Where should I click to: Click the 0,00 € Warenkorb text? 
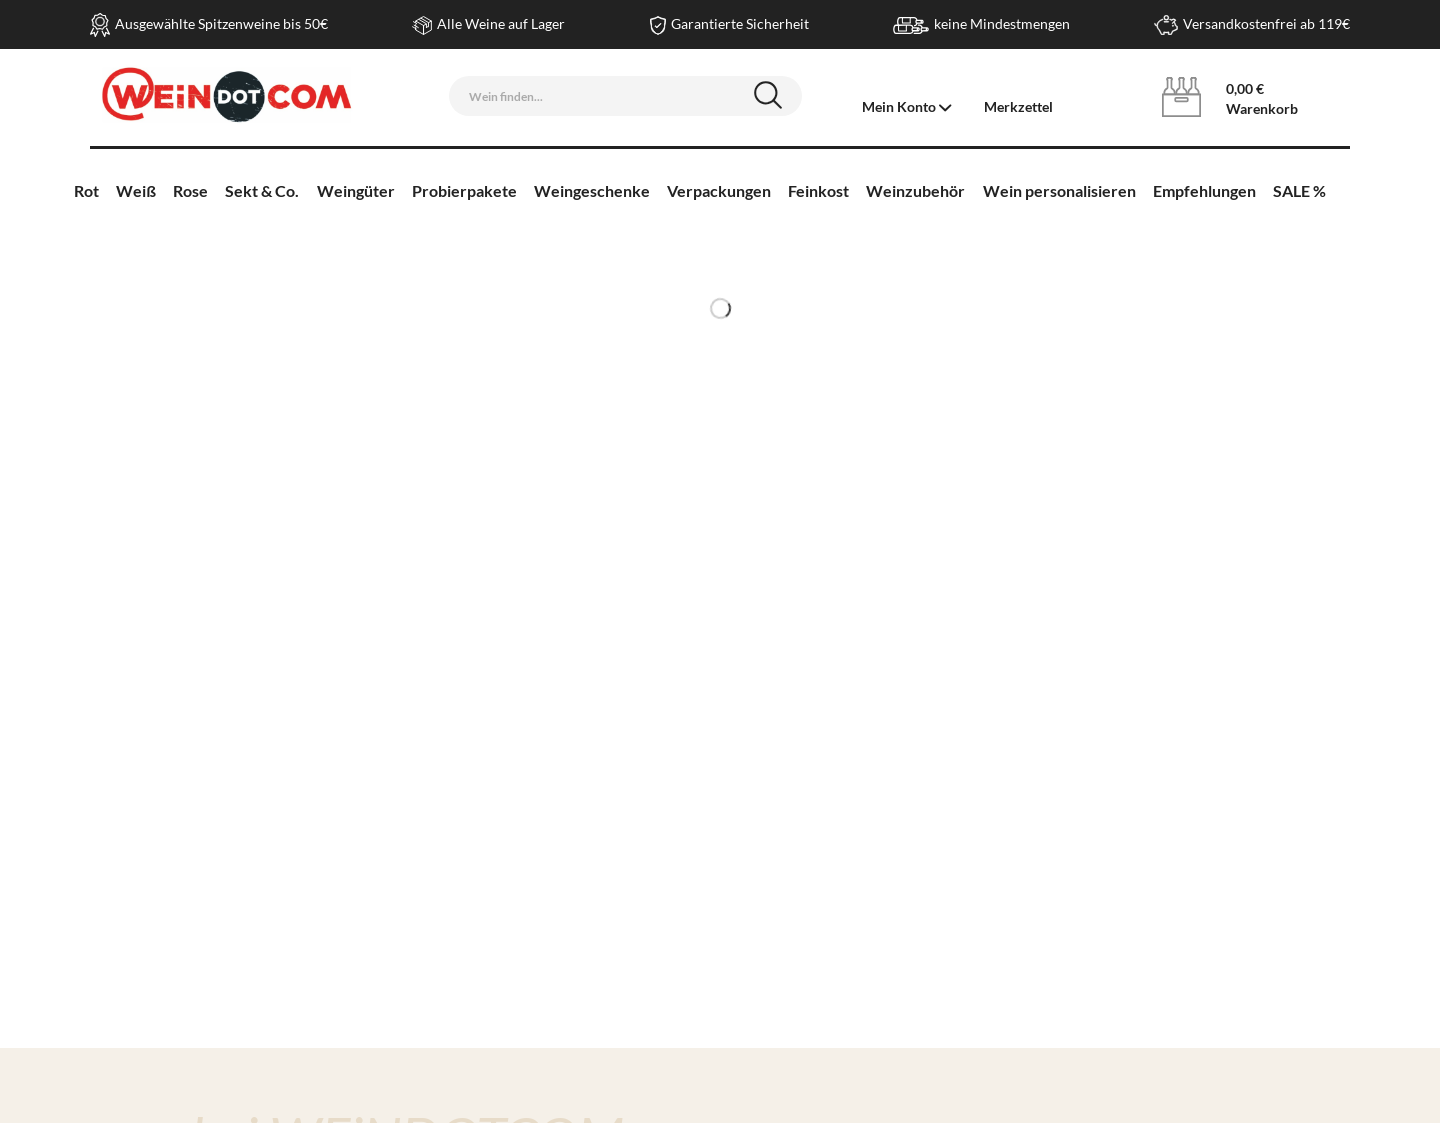click(1262, 99)
